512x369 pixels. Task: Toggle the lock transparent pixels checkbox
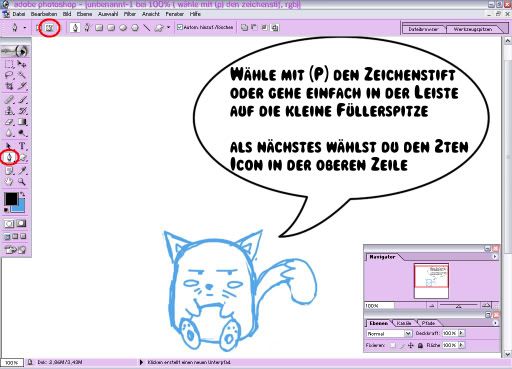coord(392,345)
